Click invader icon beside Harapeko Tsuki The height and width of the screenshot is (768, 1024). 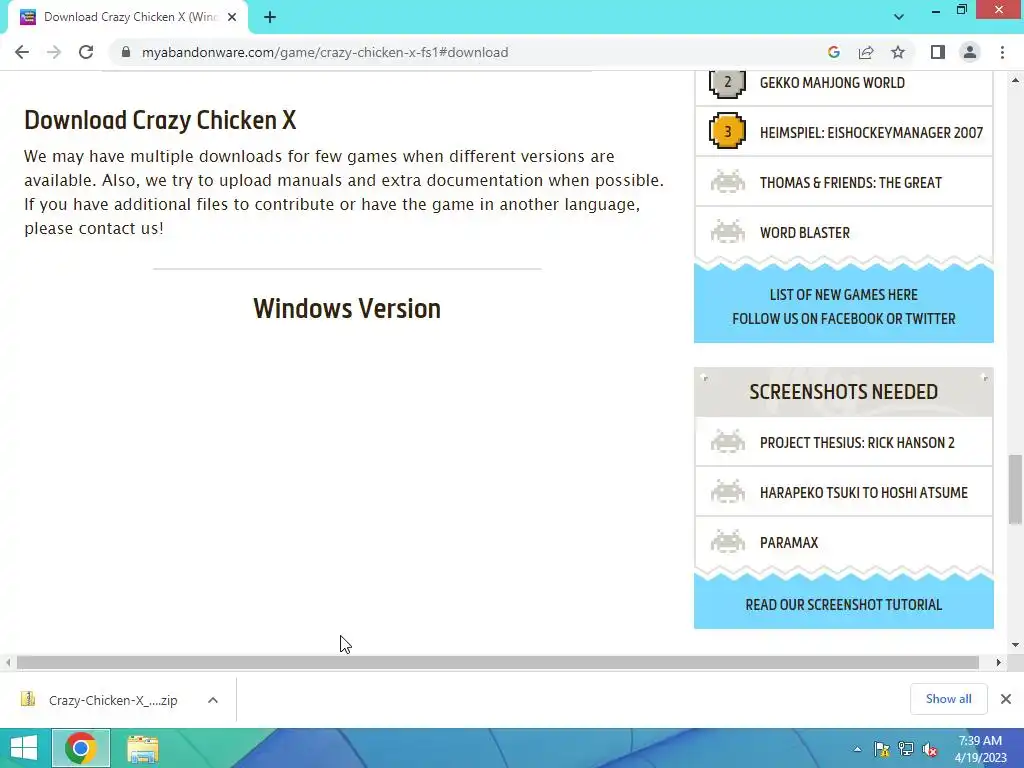coord(728,492)
